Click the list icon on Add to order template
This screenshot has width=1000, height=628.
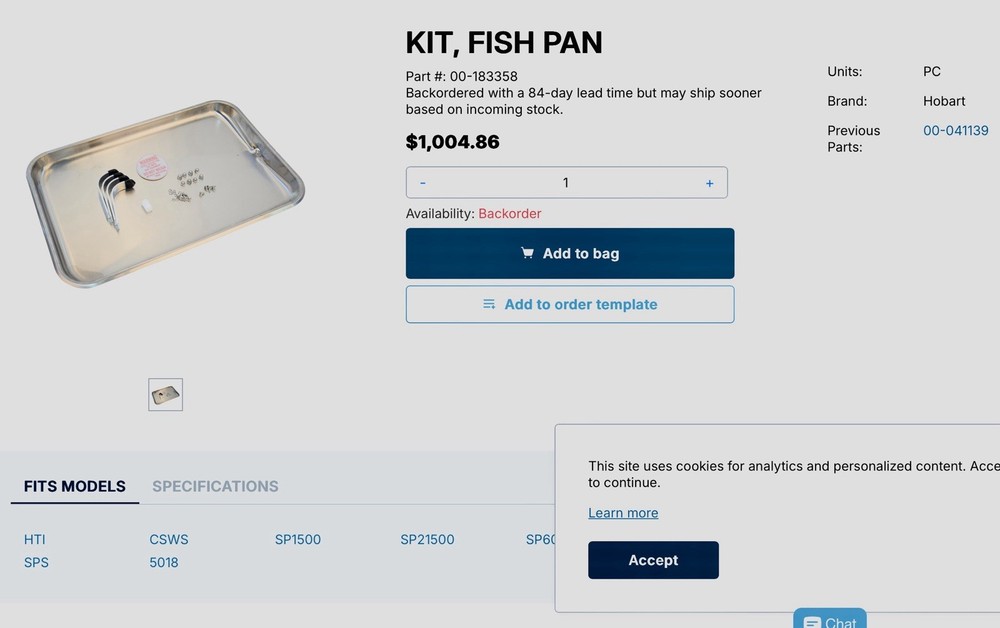pos(488,304)
